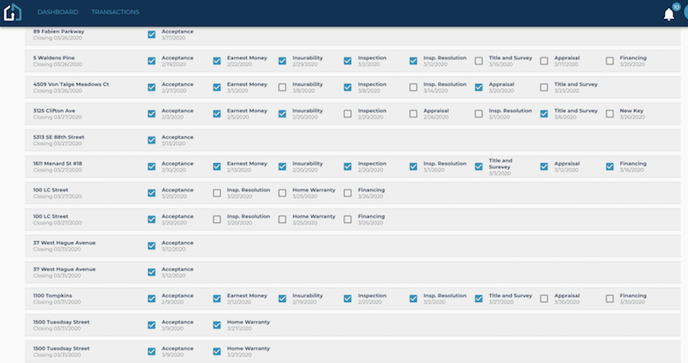
Task: Check Title and Survey for 5 Waldens Pine
Action: [479, 61]
